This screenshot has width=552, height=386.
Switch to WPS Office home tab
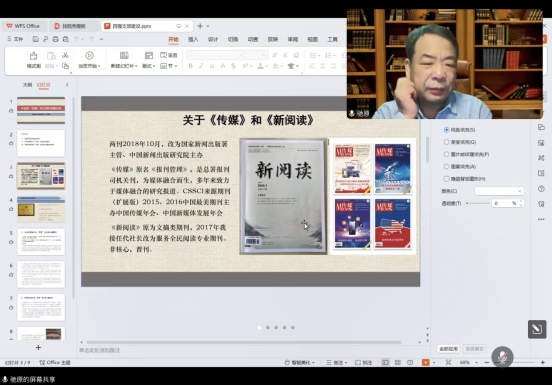23,26
